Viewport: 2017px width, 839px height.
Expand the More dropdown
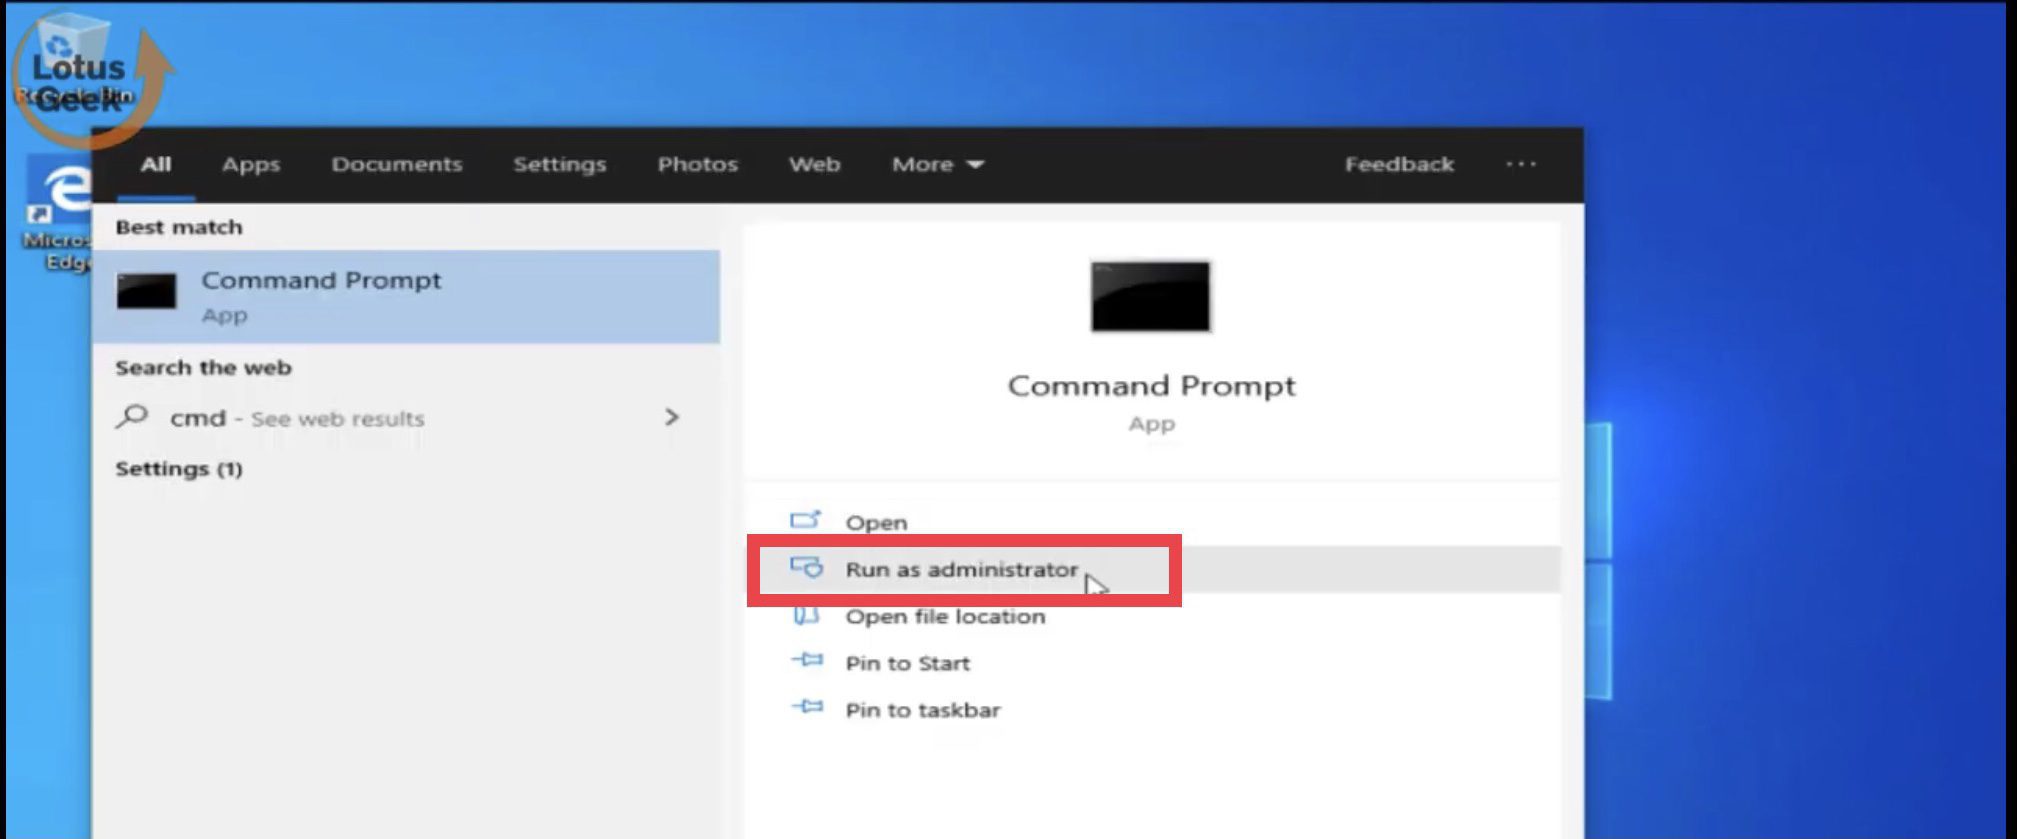pyautogui.click(x=938, y=164)
